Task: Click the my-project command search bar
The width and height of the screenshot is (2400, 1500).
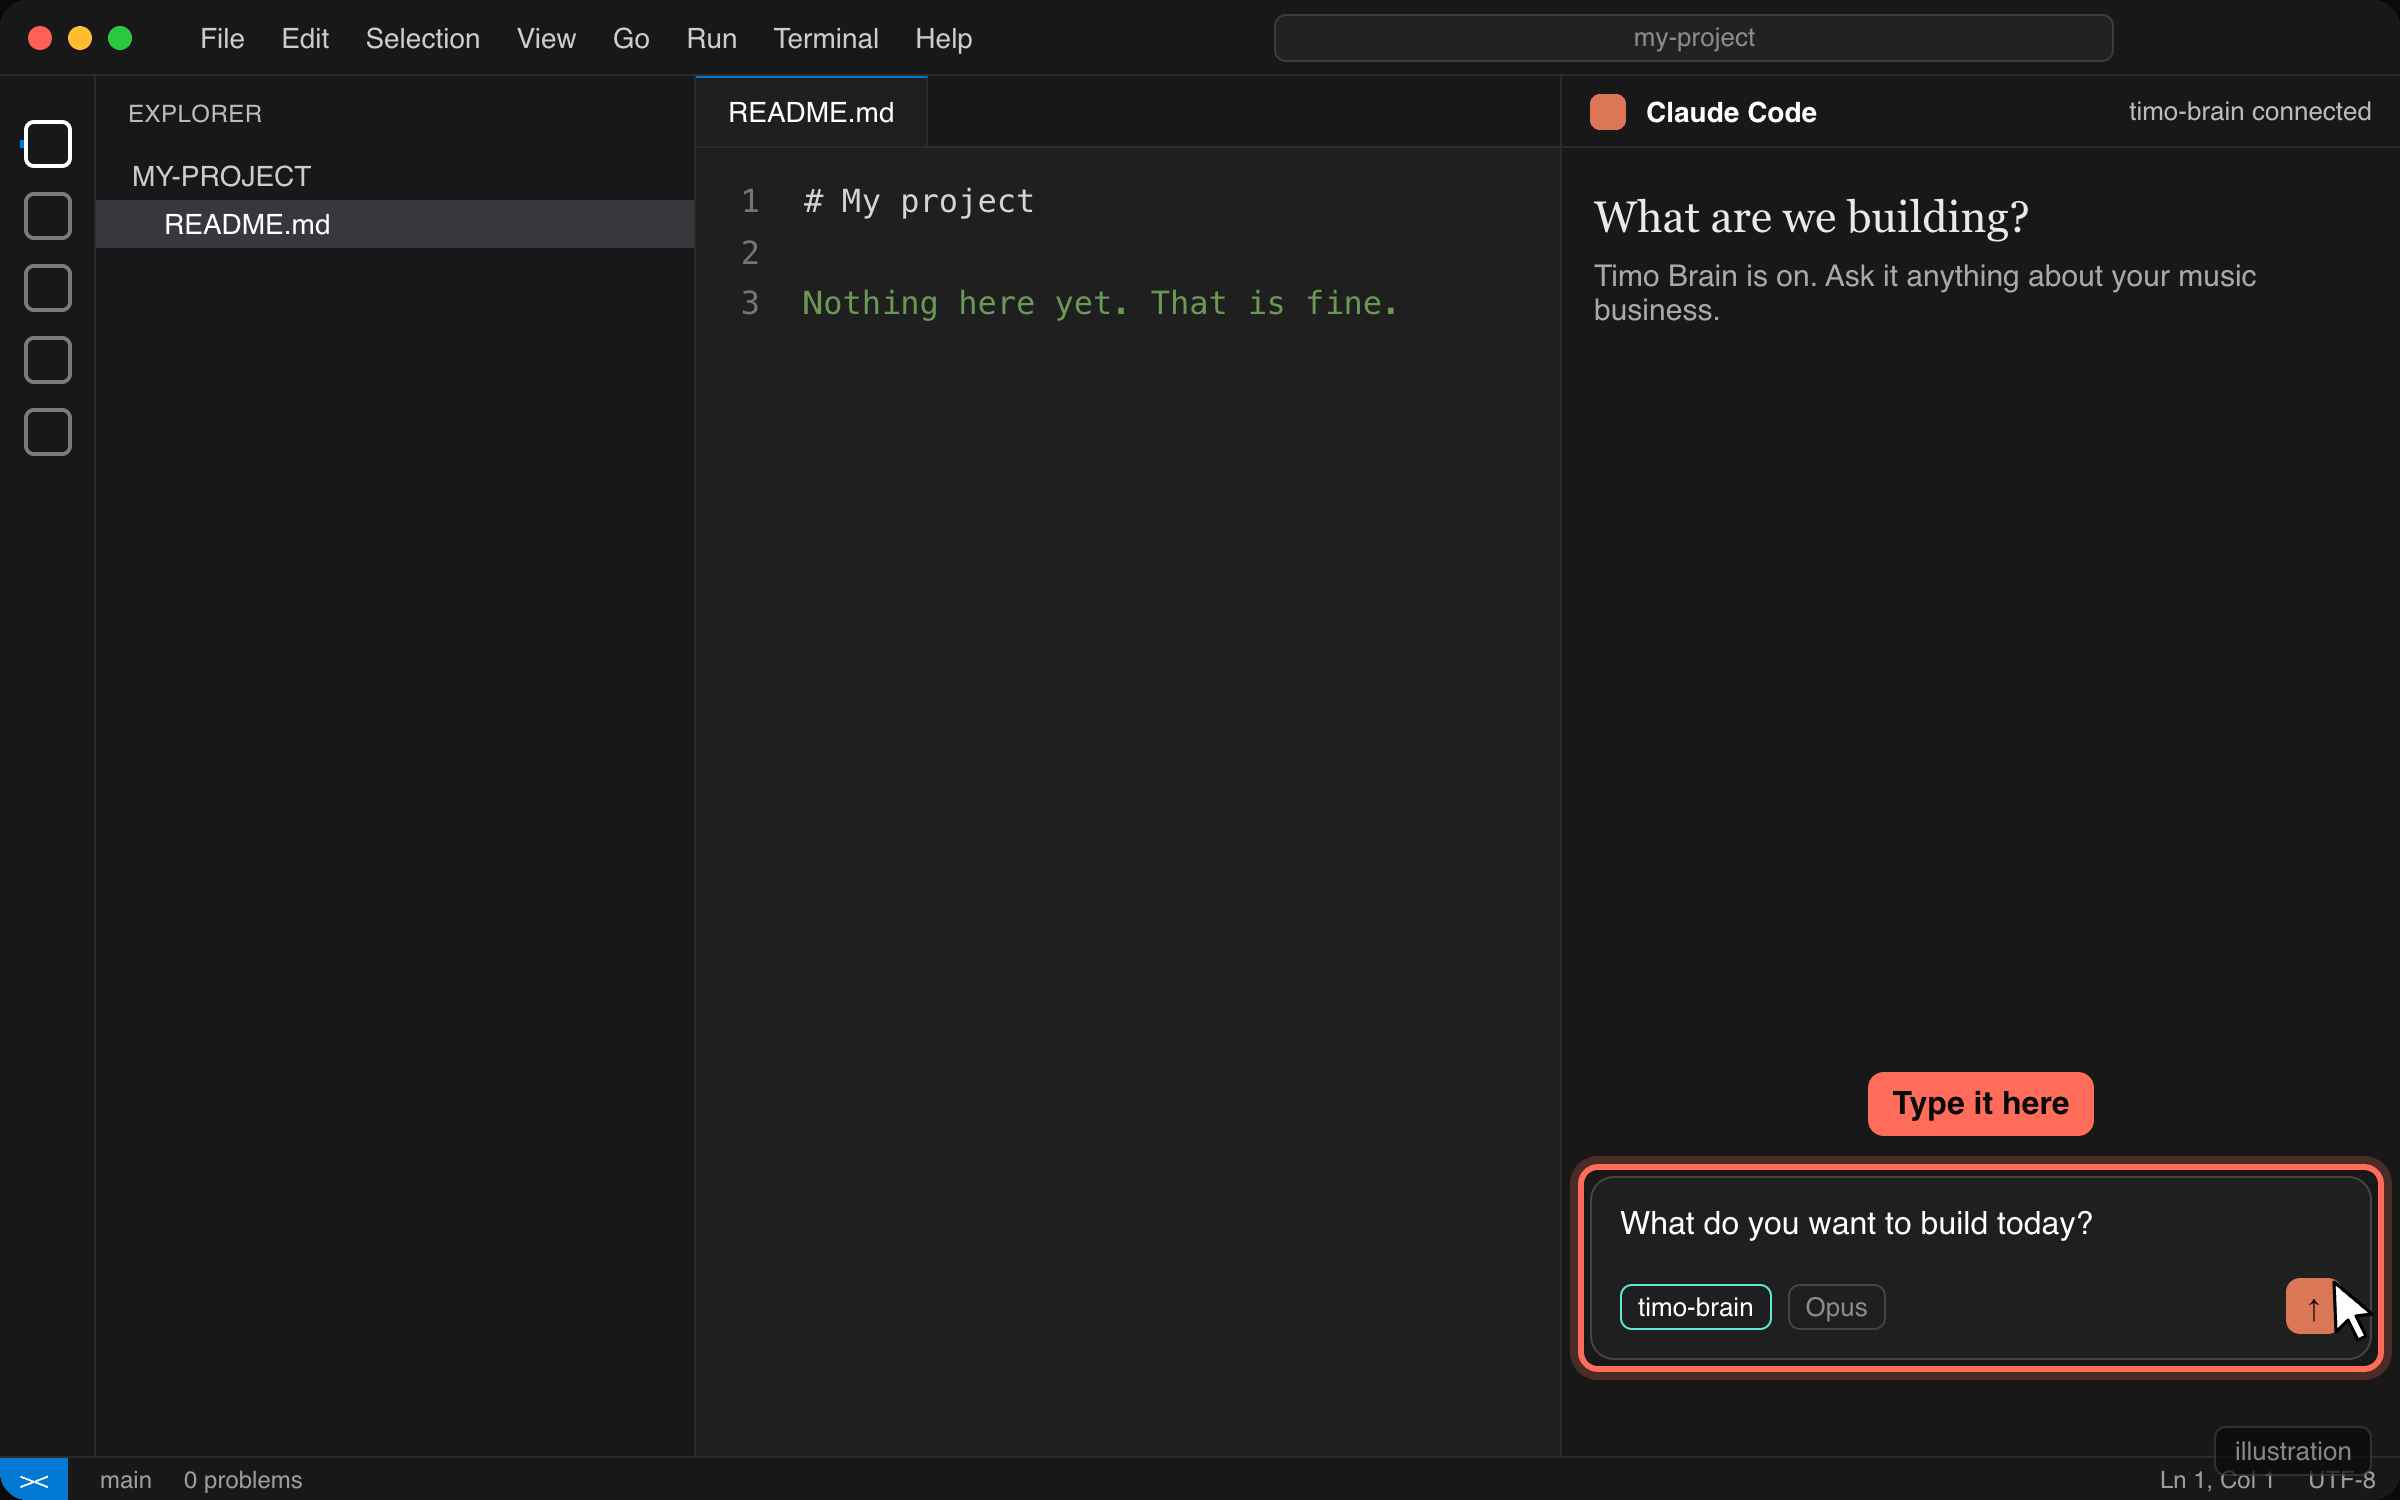Action: (1693, 38)
